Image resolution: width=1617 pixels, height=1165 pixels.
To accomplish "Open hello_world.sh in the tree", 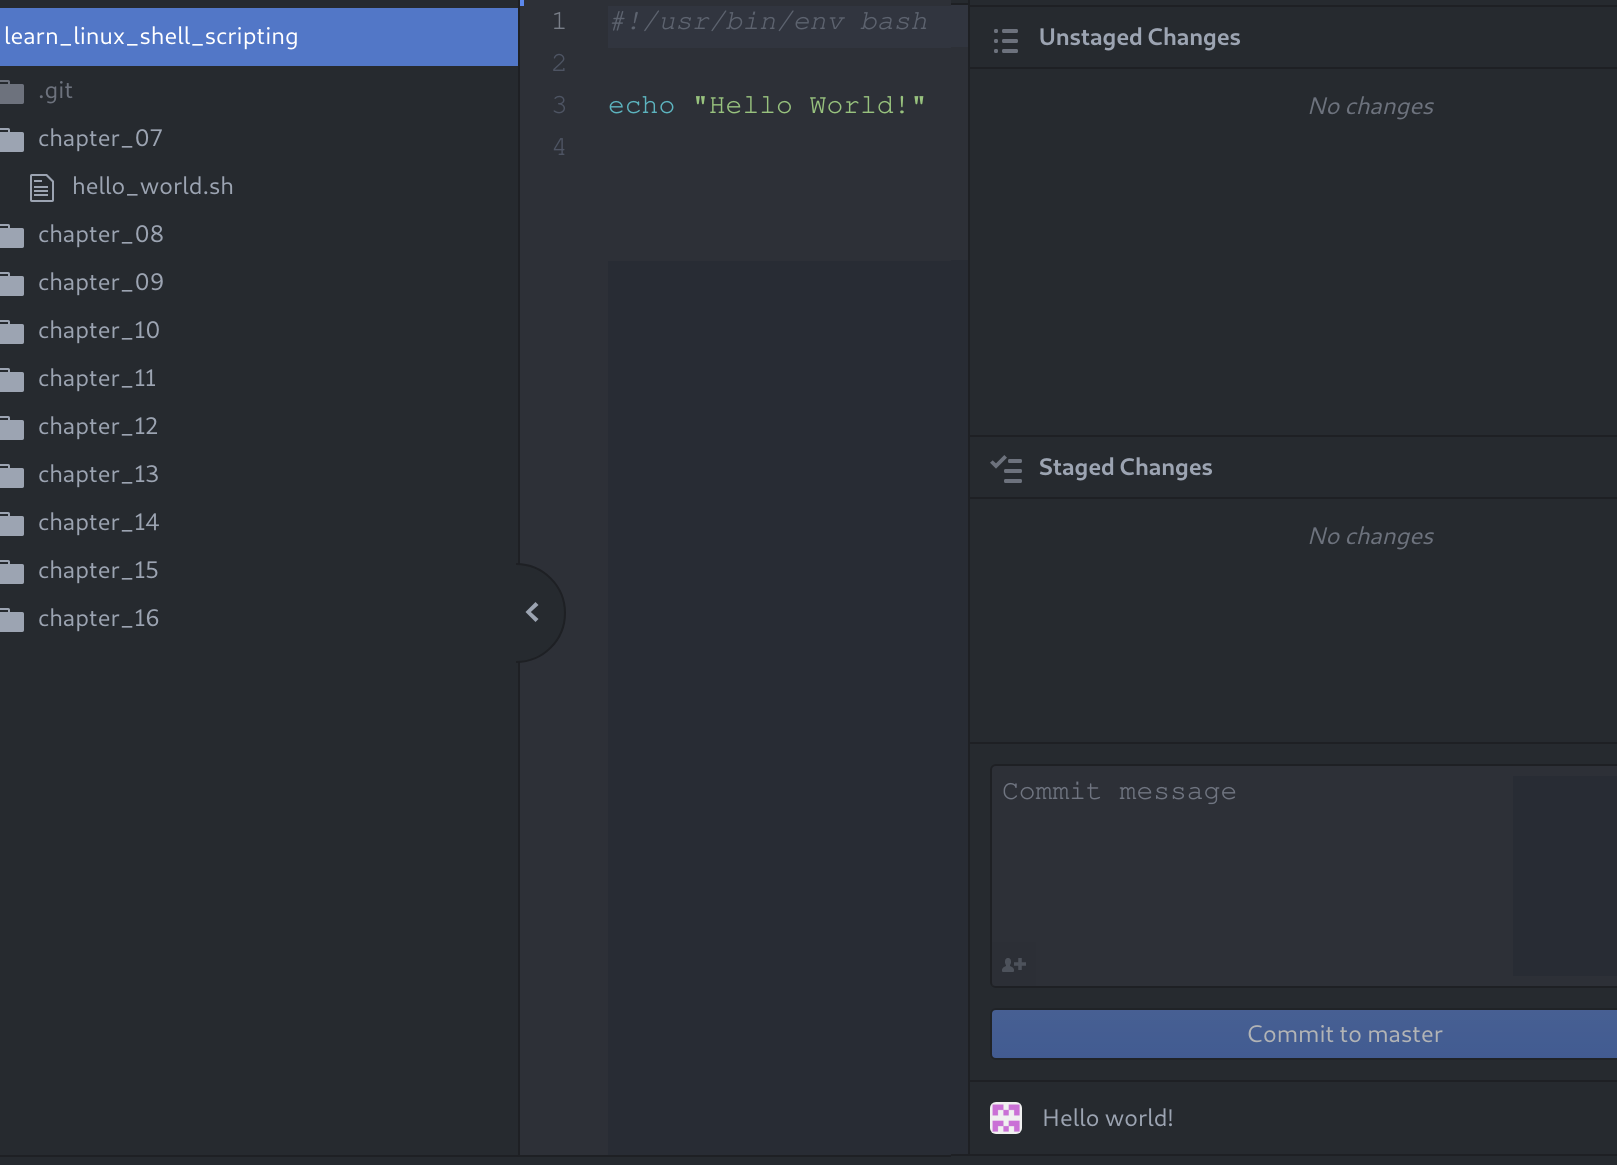I will tap(152, 186).
